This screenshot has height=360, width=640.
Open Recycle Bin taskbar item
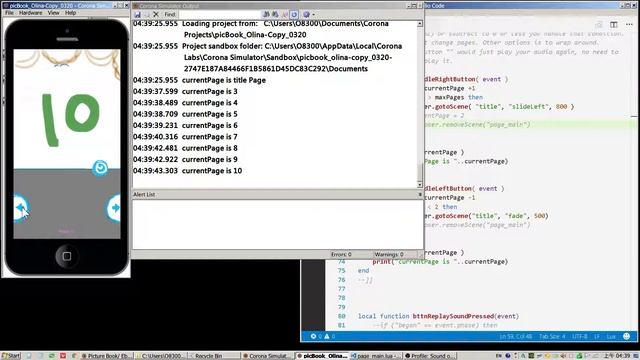(215, 356)
